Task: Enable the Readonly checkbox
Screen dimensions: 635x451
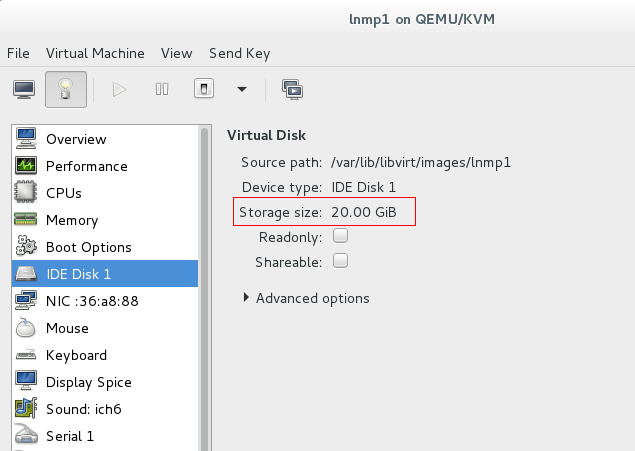Action: [x=340, y=237]
